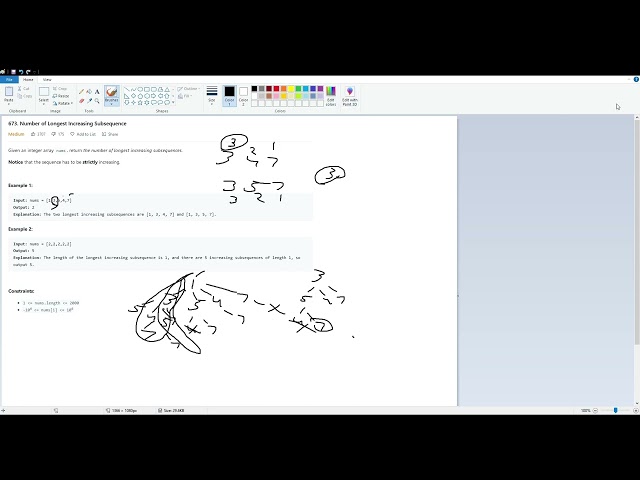Open Customize Quick Access Toolbar dropdown

coord(35,72)
